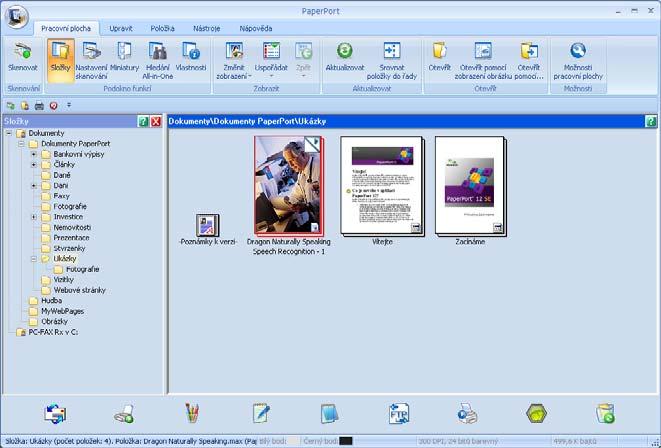Expand the Daní folder
Image resolution: width=661 pixels, height=448 pixels.
pyautogui.click(x=34, y=185)
